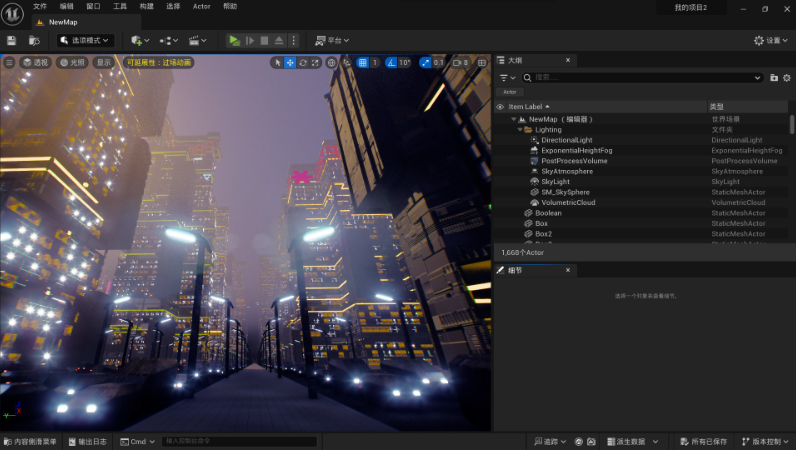Collapse the Lighting folder

[520, 130]
